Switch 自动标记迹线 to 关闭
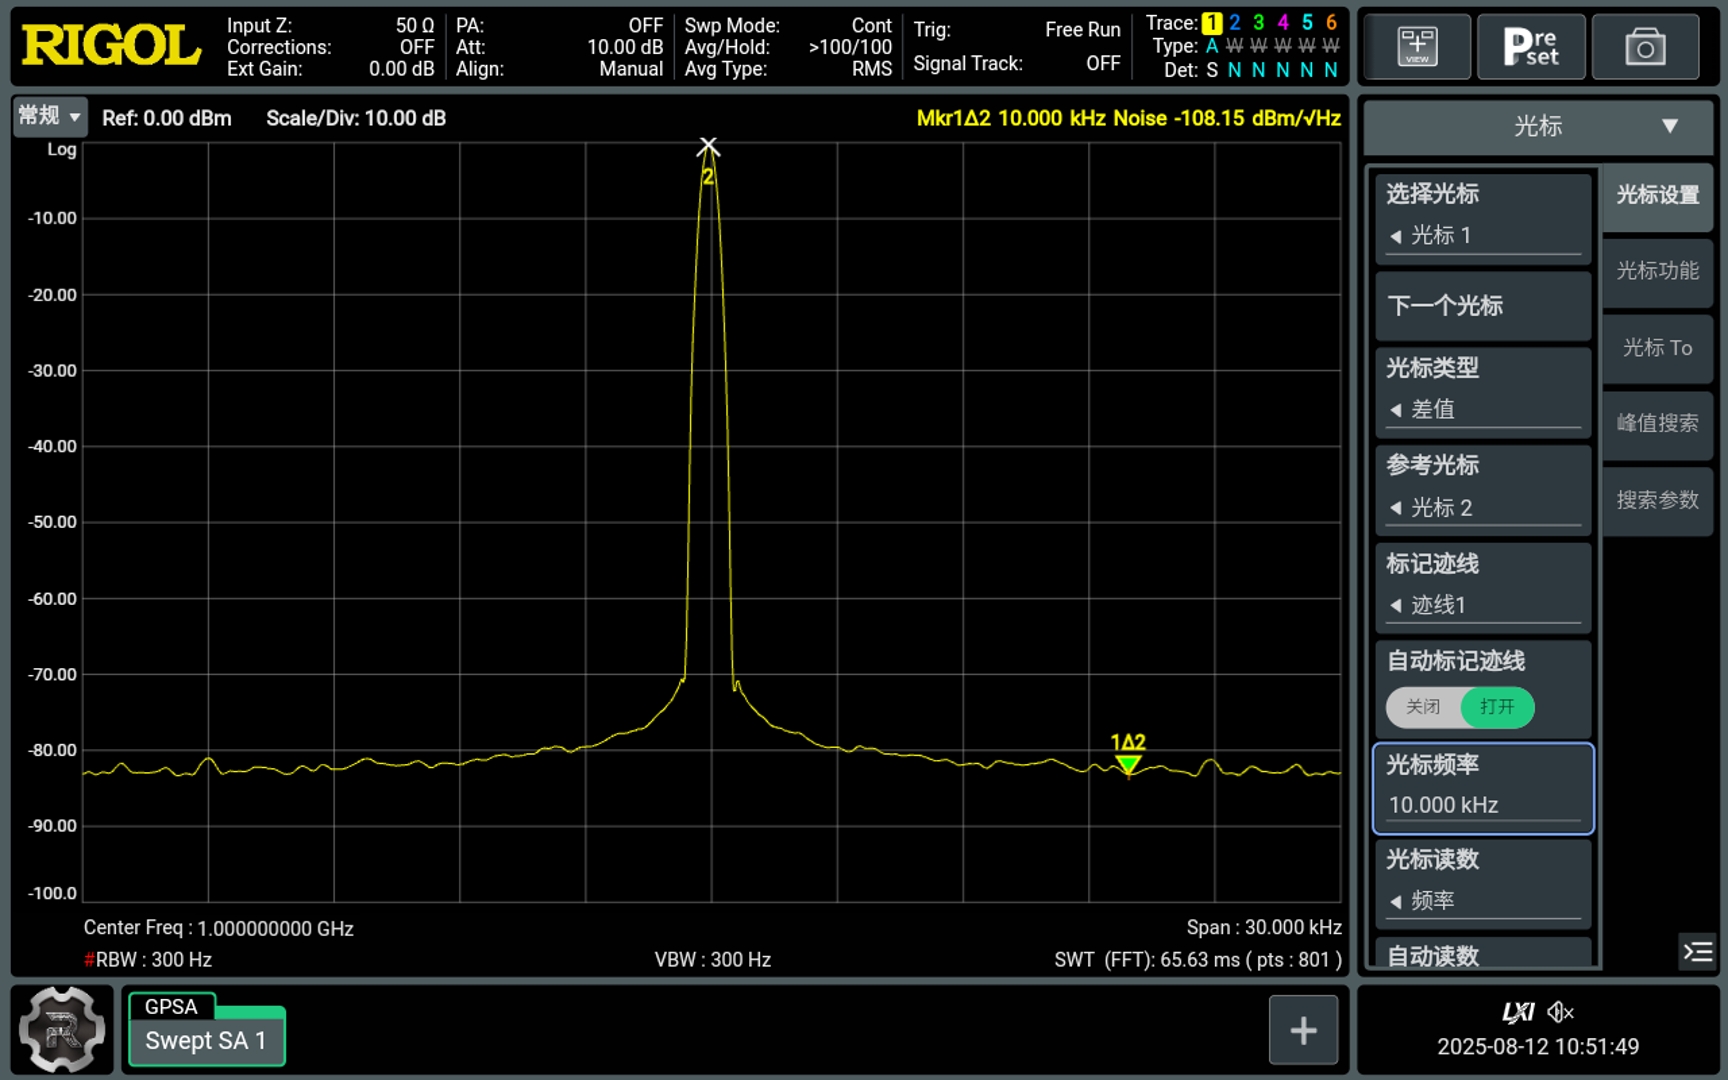This screenshot has width=1728, height=1080. (x=1423, y=707)
